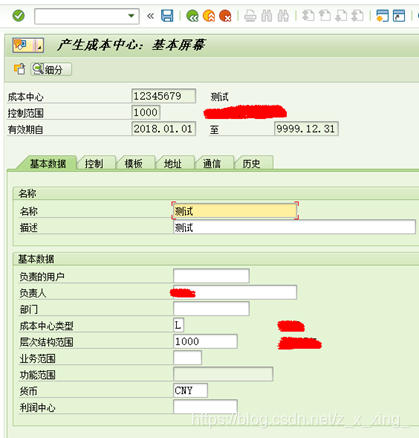Click the red Cancel icon
419x438 pixels.
click(225, 16)
